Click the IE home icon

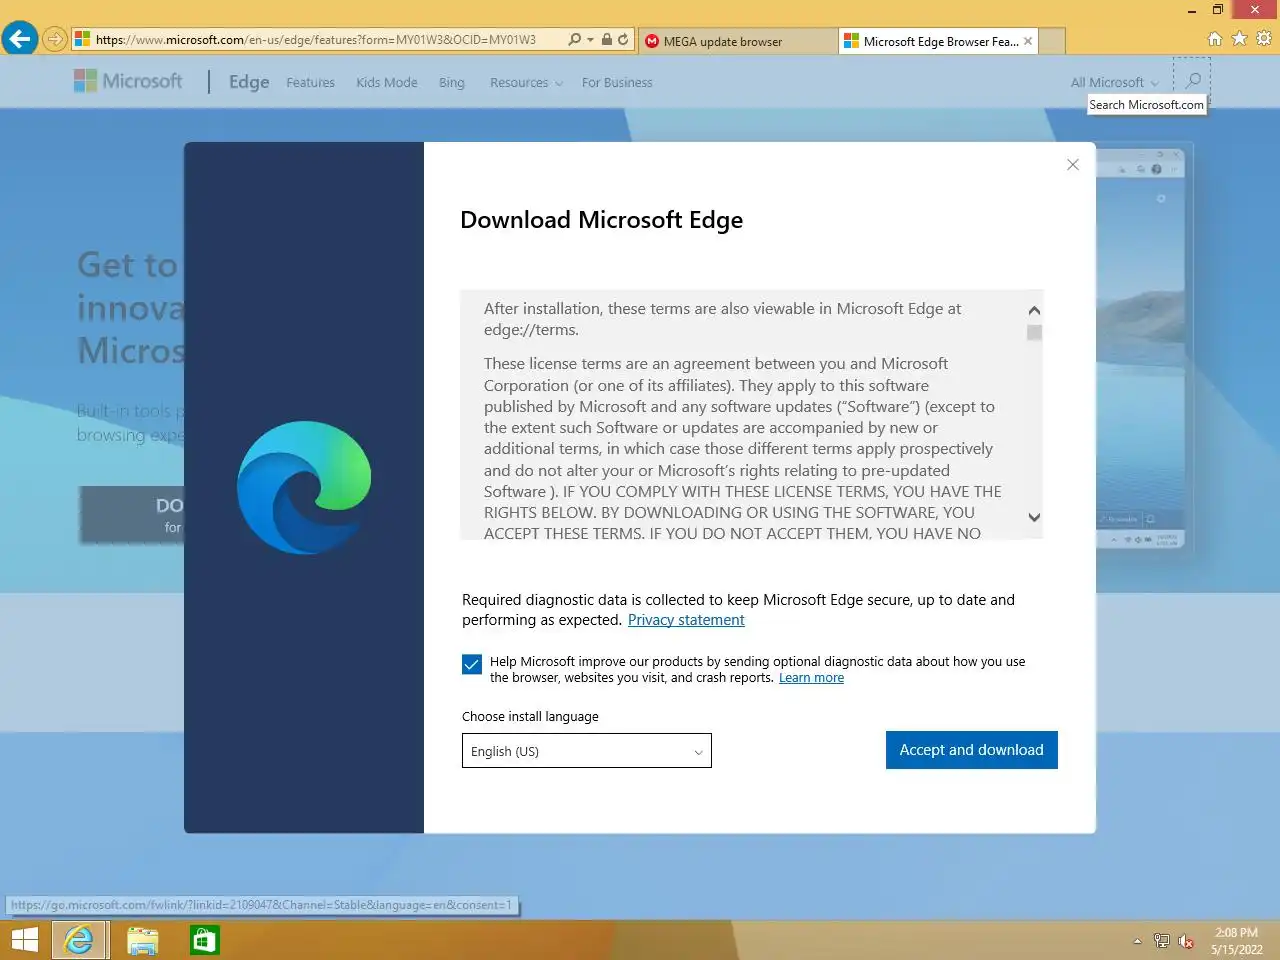pyautogui.click(x=1215, y=39)
